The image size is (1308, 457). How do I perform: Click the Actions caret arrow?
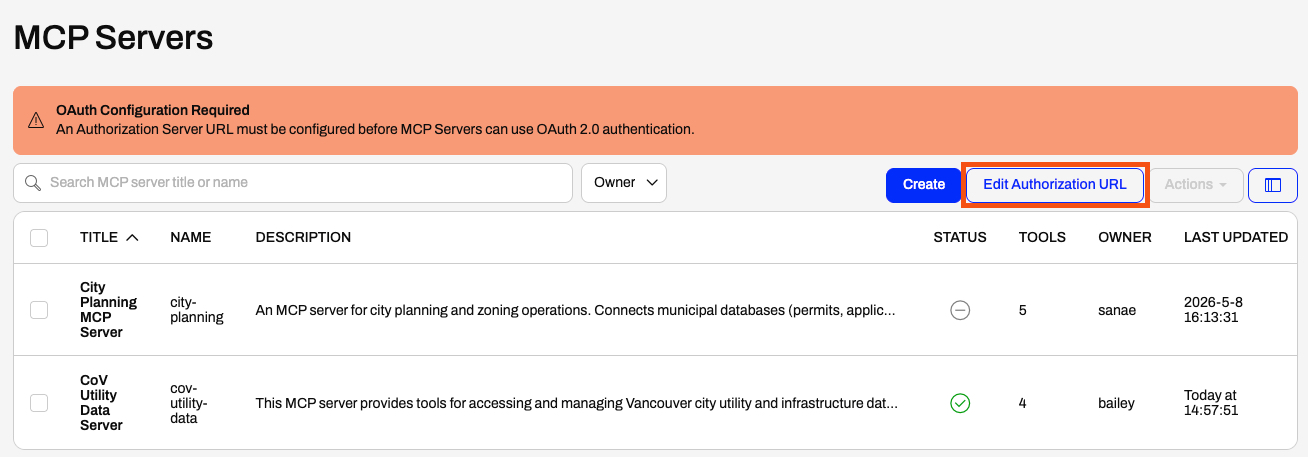tap(1222, 185)
